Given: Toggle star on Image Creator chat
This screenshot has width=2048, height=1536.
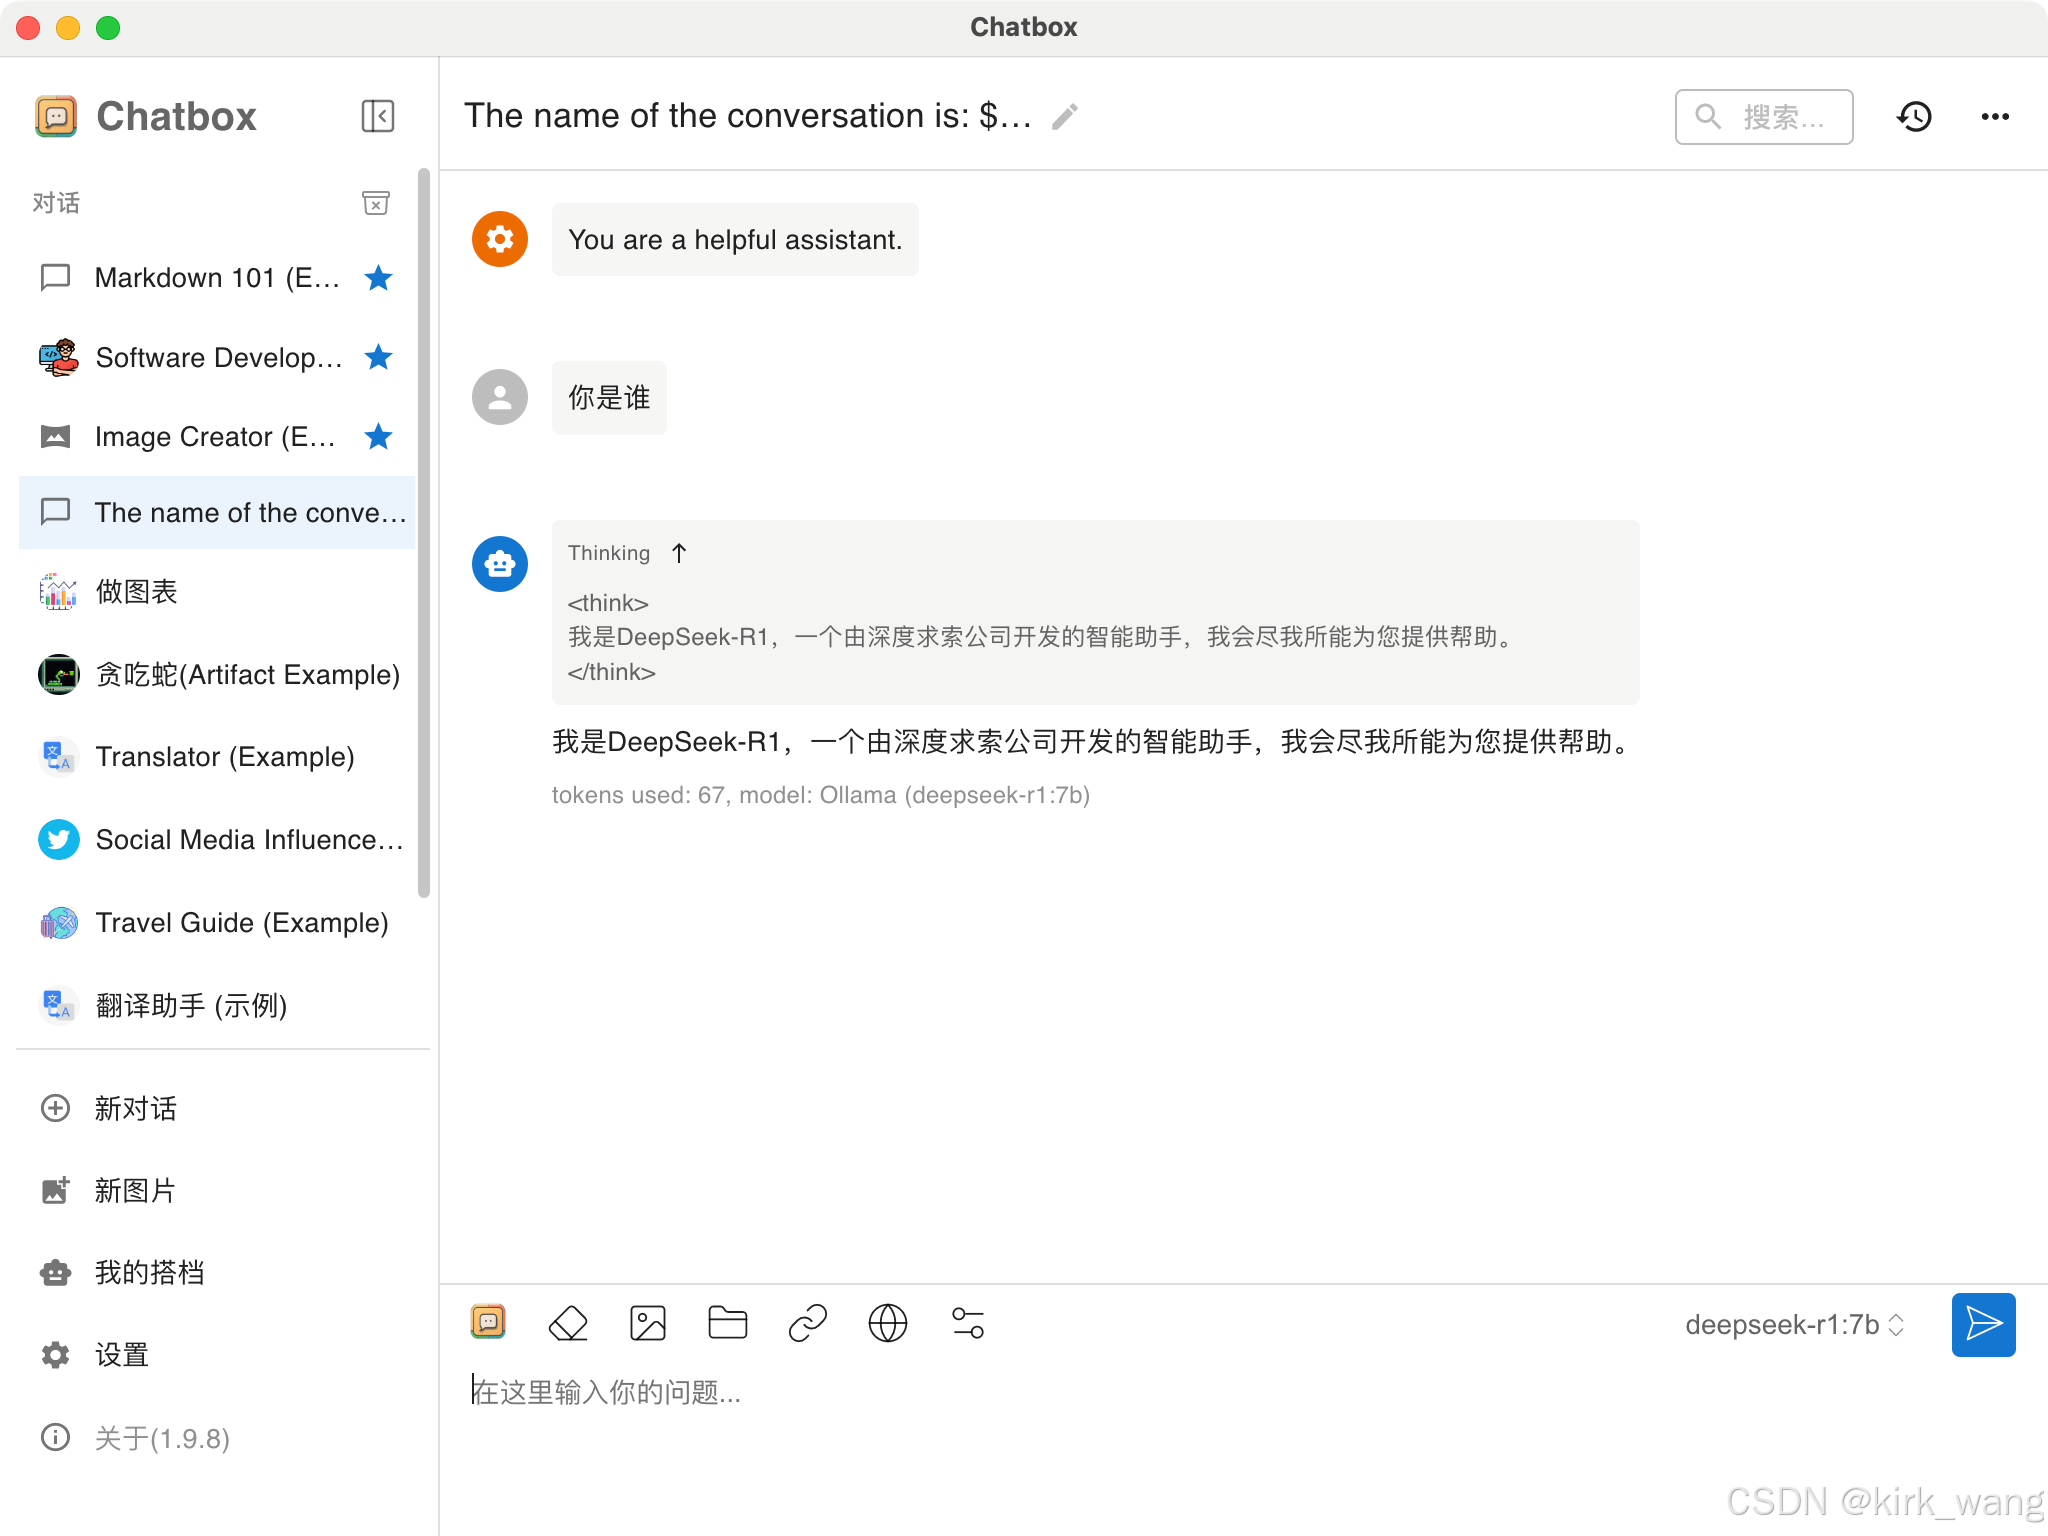Looking at the screenshot, I should click(x=378, y=437).
